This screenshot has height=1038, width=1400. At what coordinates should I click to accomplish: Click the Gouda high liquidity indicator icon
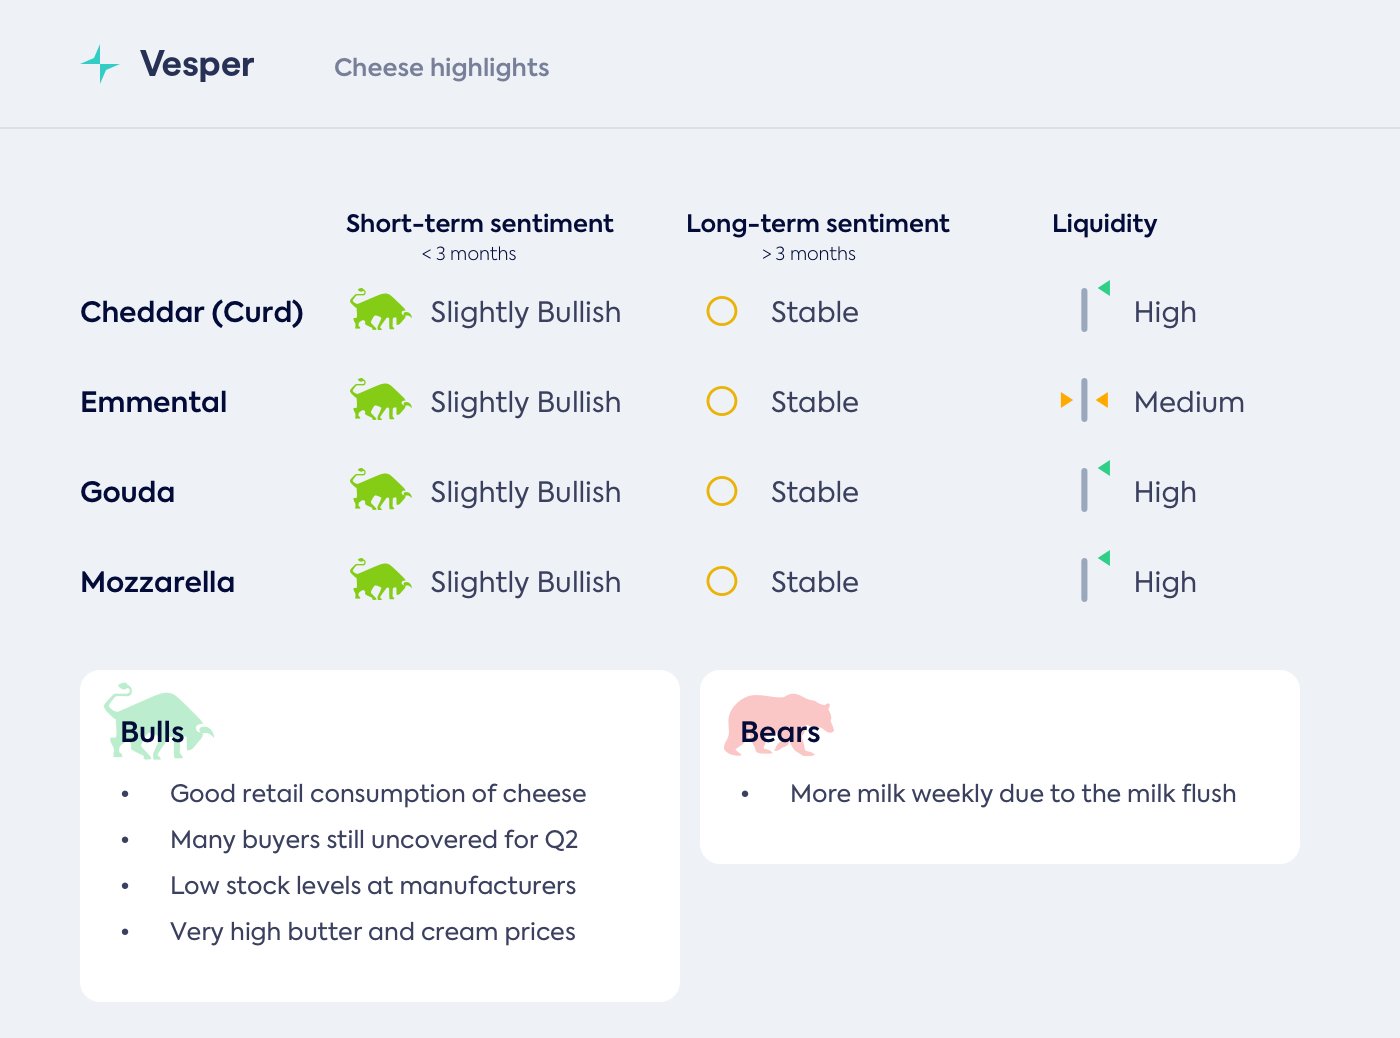click(1092, 487)
